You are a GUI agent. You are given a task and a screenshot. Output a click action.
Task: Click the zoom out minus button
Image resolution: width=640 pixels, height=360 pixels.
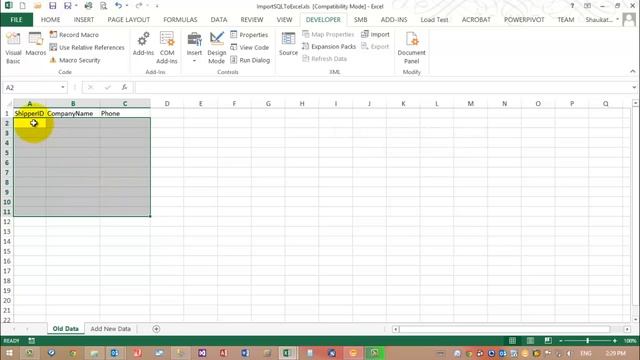(x=561, y=340)
